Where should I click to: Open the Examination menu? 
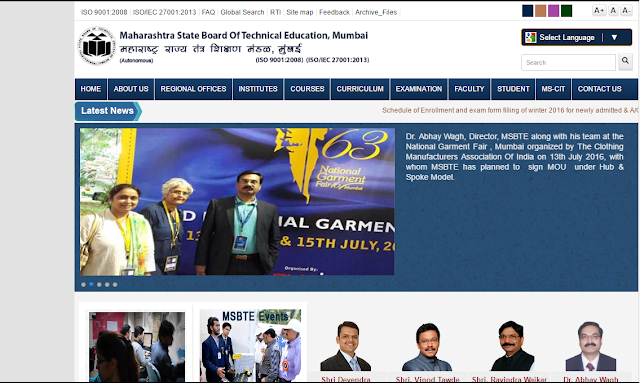(x=419, y=89)
